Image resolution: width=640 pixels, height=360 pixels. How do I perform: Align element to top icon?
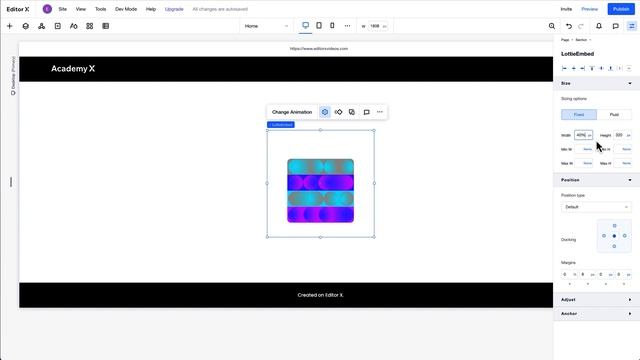coord(592,68)
